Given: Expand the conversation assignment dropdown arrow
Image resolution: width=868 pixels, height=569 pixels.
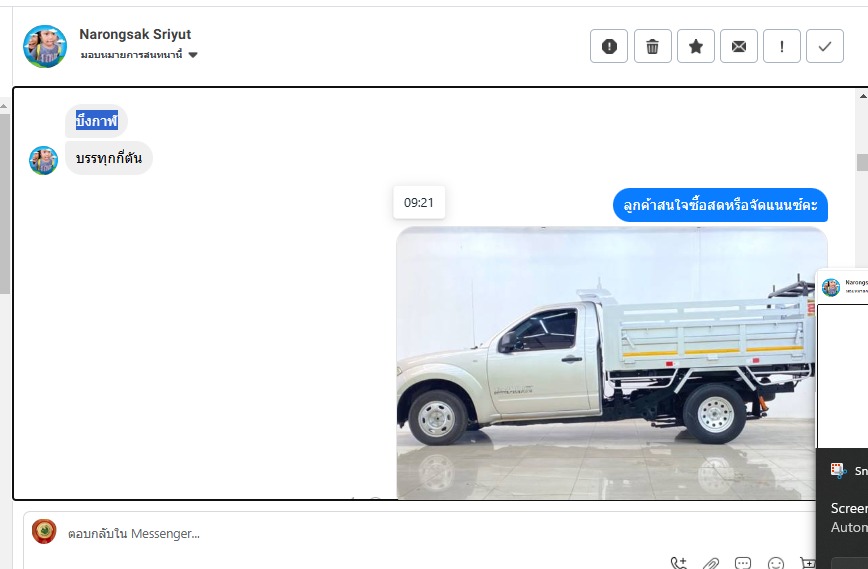Looking at the screenshot, I should 193,55.
